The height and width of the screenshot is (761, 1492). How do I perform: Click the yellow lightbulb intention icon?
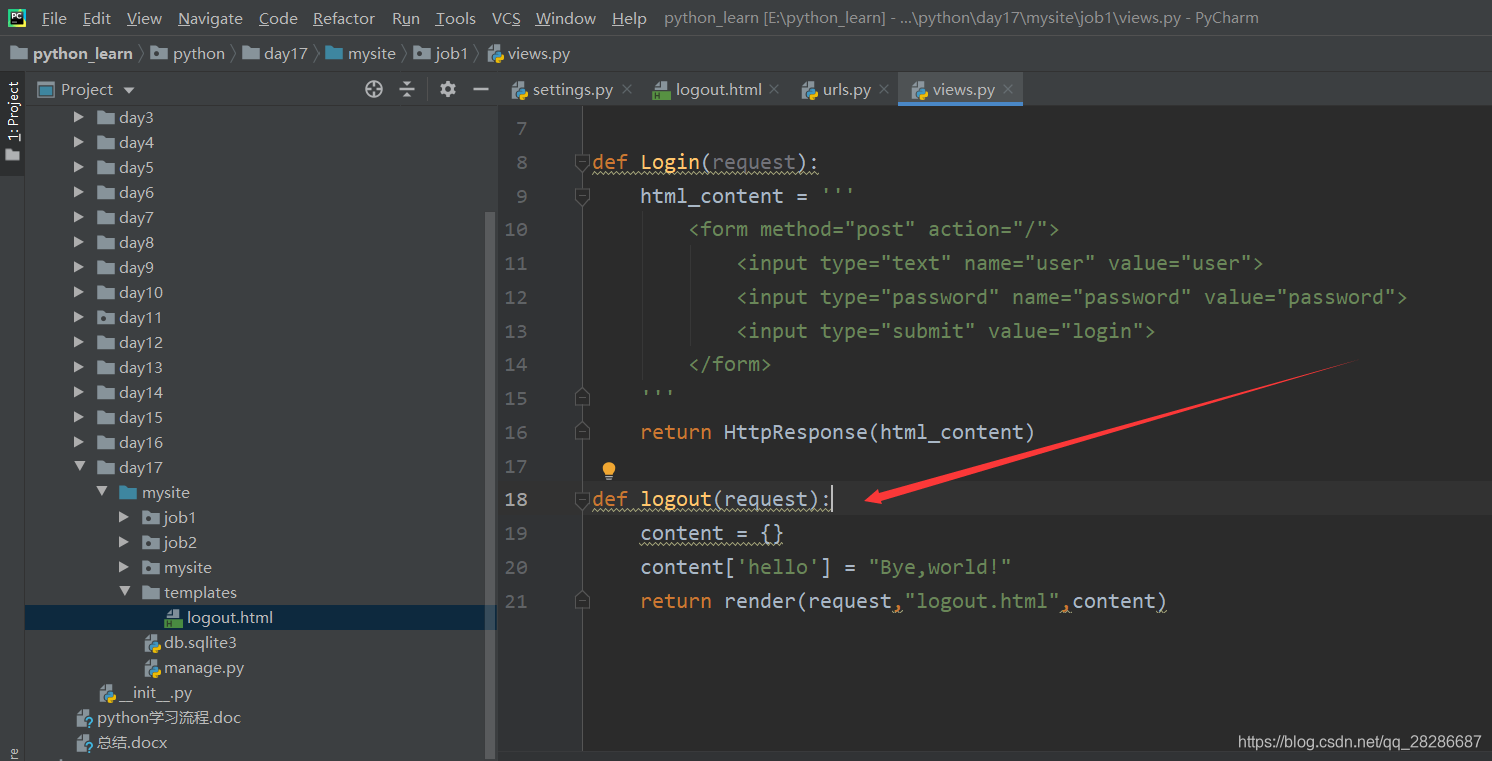tap(608, 470)
